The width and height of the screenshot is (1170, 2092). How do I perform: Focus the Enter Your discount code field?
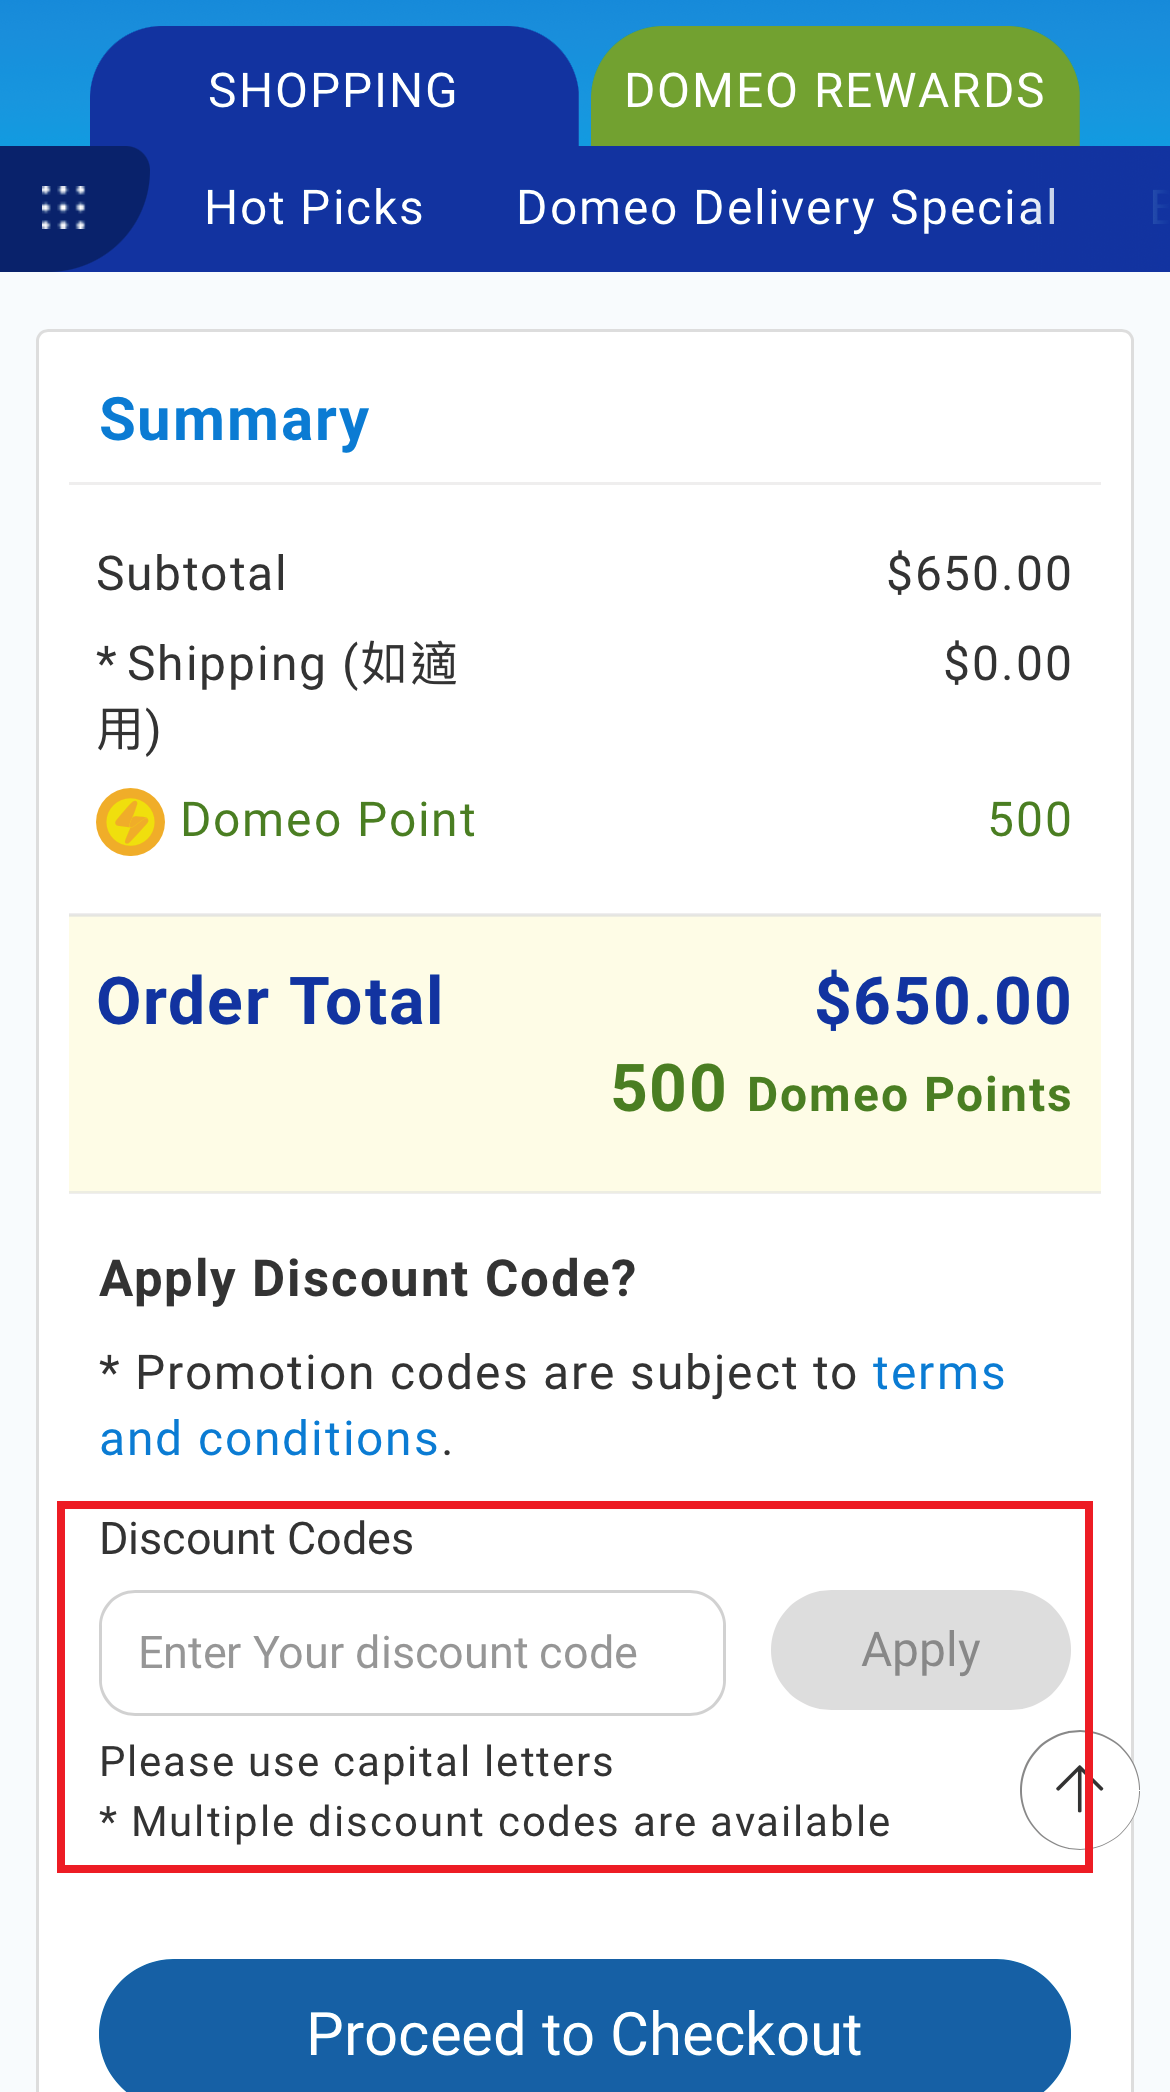coord(412,1653)
